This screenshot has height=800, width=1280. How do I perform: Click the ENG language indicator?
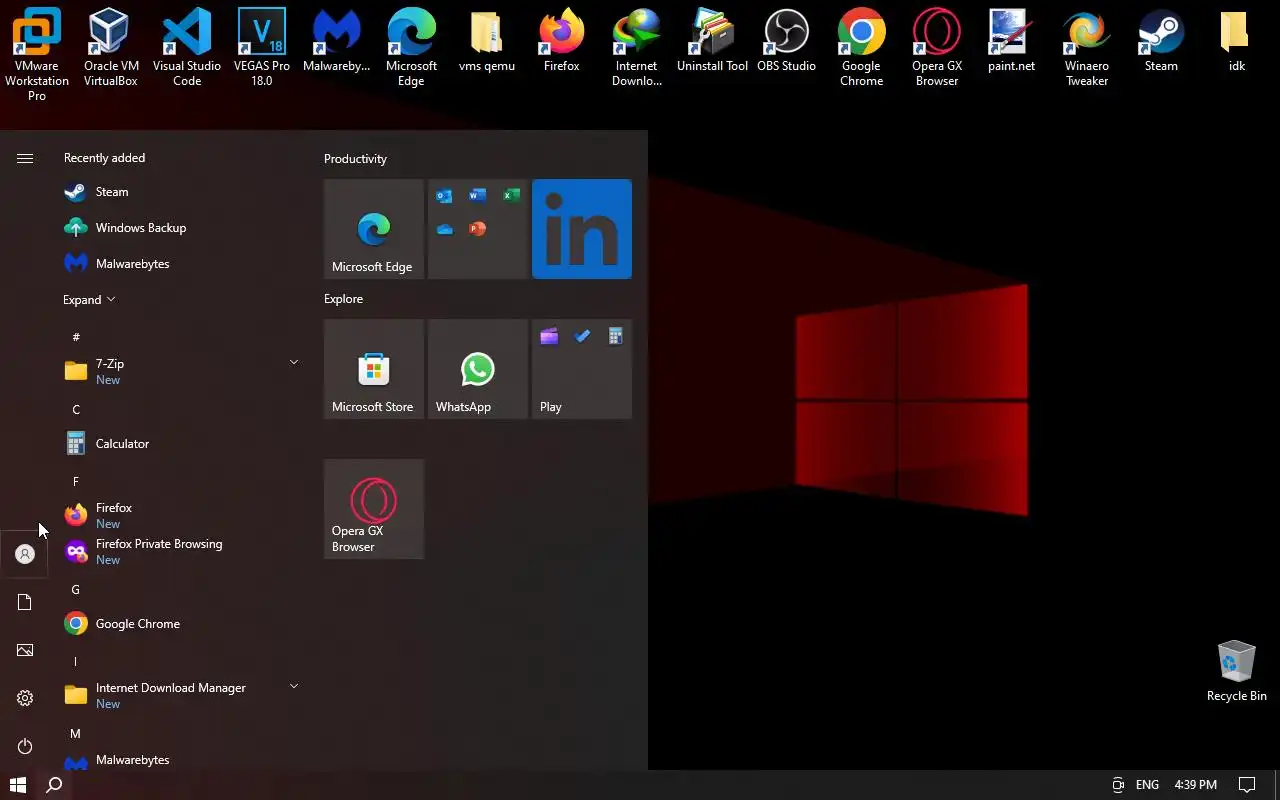(x=1147, y=785)
